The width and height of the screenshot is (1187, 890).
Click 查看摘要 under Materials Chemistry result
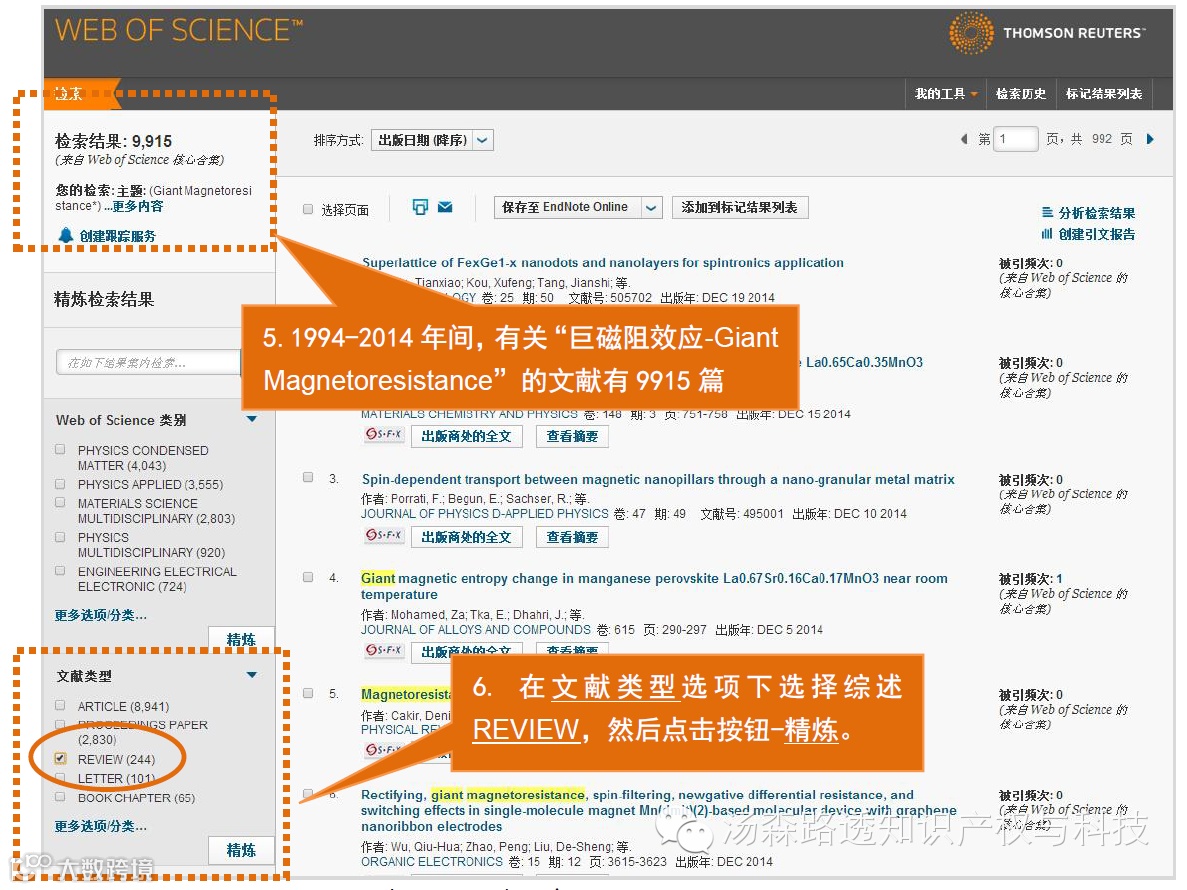tap(572, 436)
